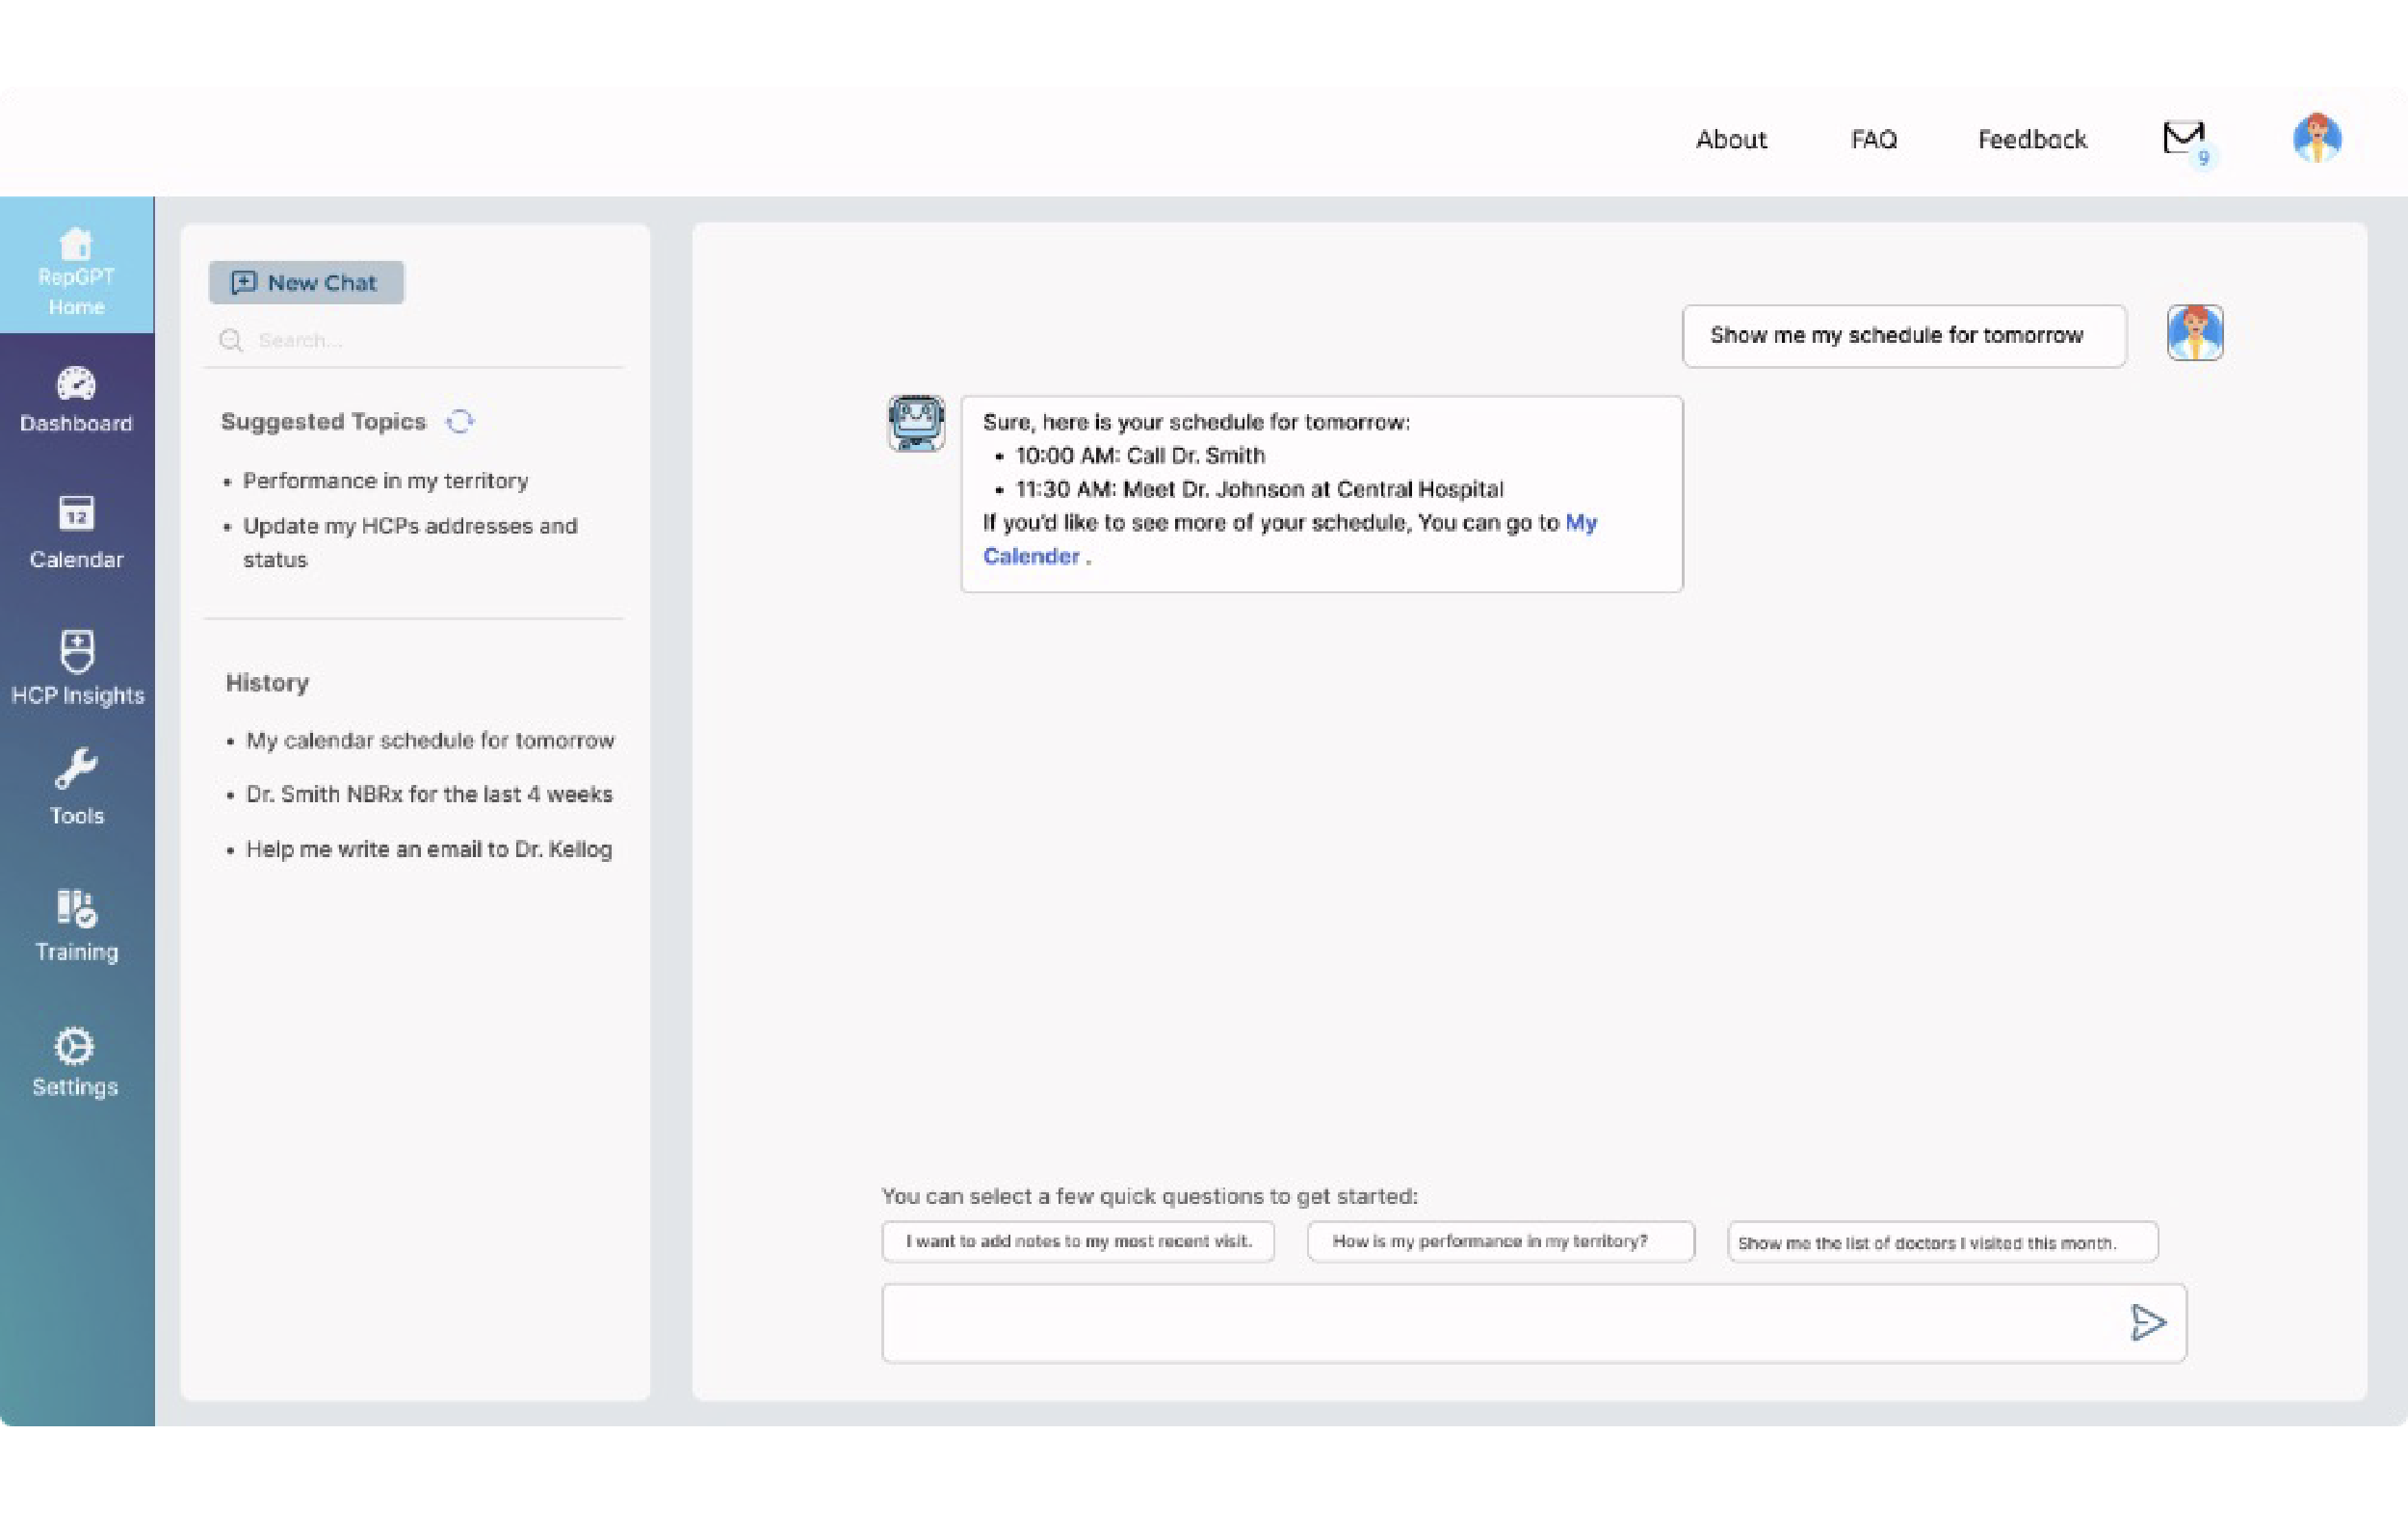This screenshot has width=2408, height=1513.
Task: Open the About page
Action: click(x=1731, y=140)
